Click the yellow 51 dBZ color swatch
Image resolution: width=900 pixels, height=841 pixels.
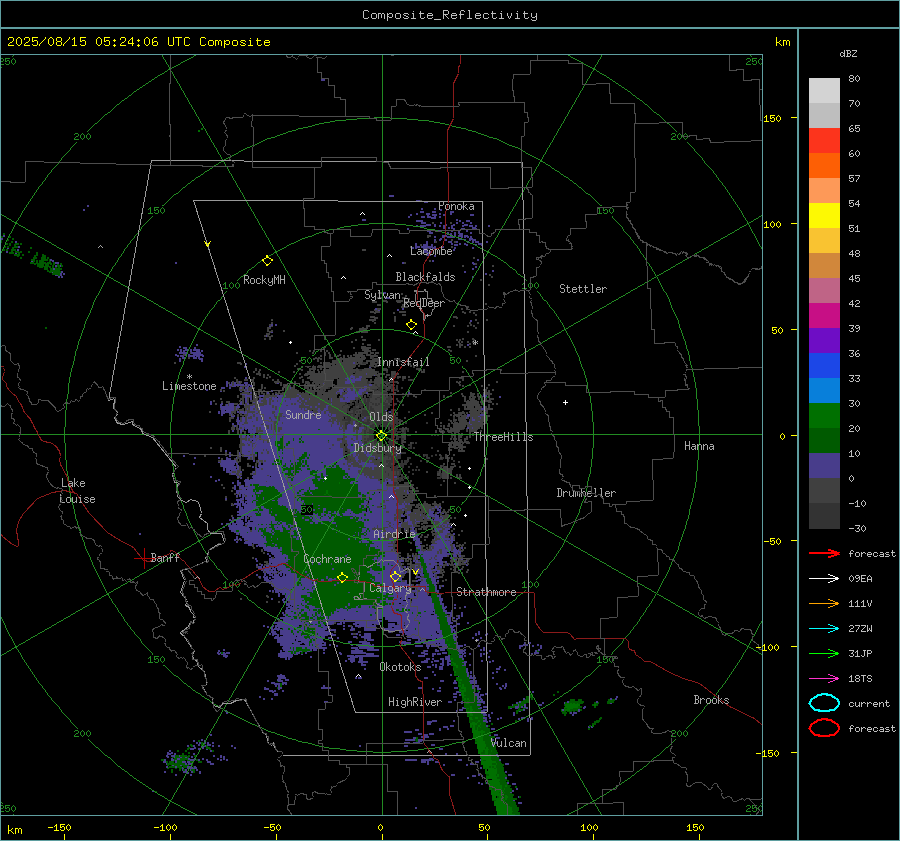tap(824, 215)
